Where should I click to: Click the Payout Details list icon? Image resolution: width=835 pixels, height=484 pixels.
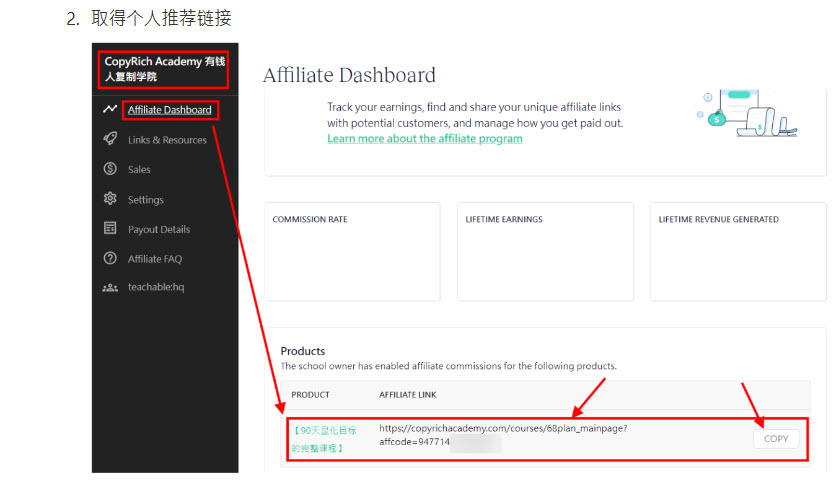click(x=110, y=228)
